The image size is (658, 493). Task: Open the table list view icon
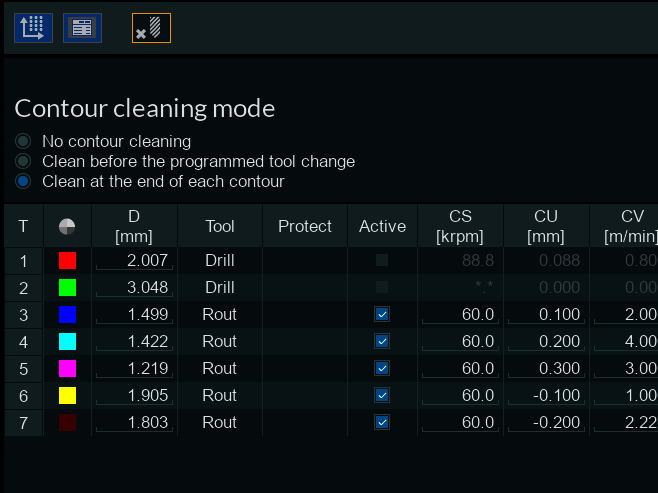click(82, 28)
